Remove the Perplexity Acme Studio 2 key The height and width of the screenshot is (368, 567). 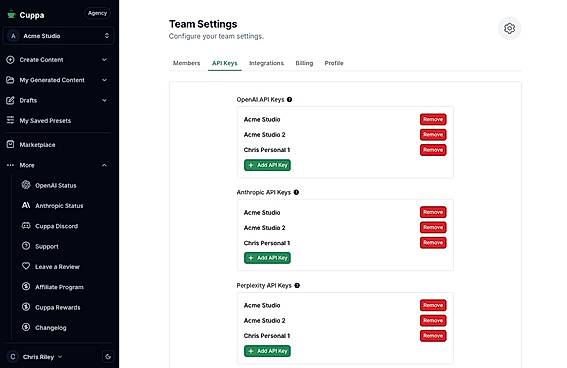tap(433, 320)
